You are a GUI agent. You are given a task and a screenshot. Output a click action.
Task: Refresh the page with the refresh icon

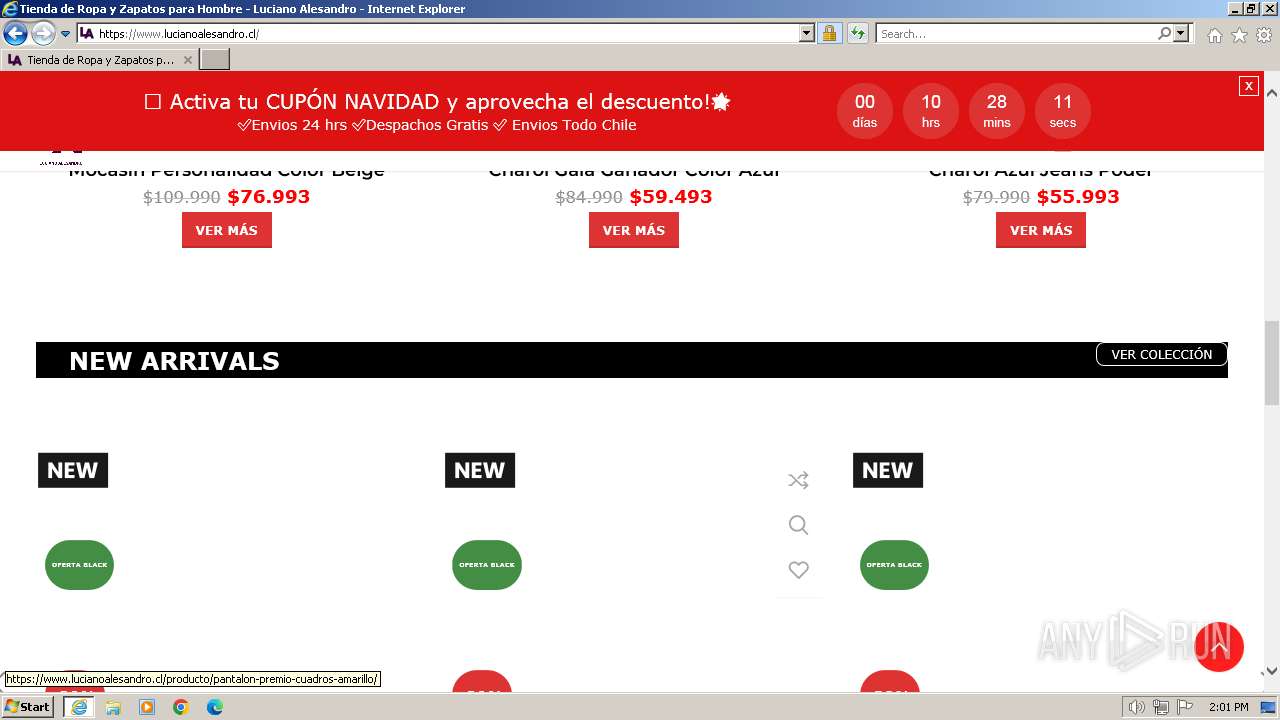pos(858,33)
